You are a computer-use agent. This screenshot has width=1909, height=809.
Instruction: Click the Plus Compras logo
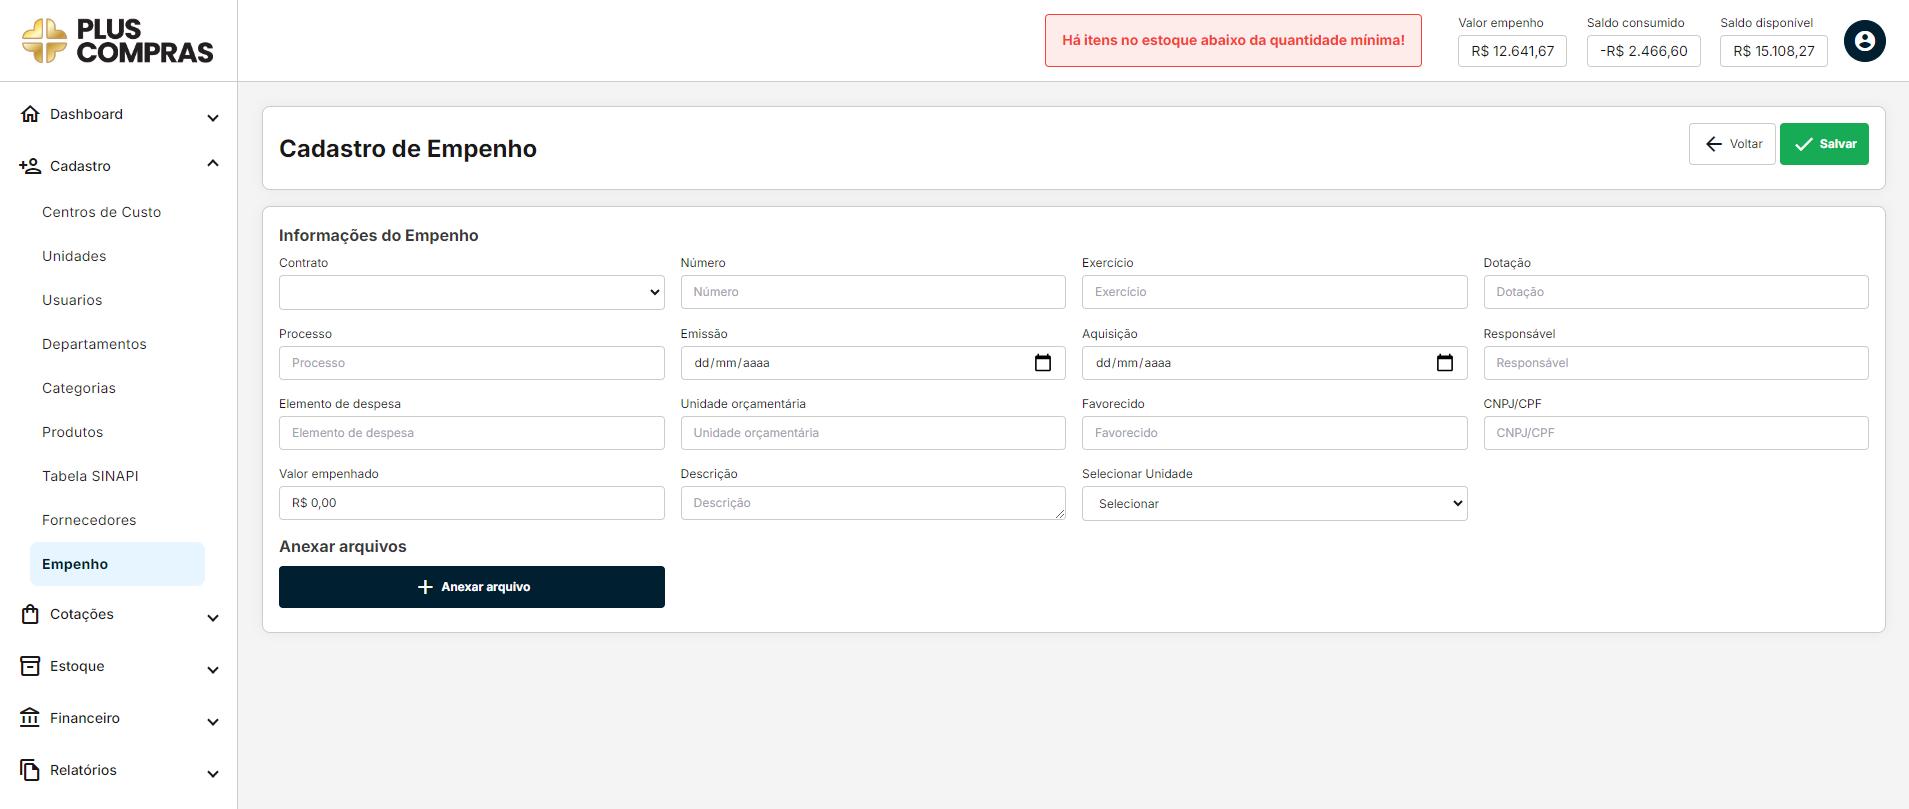[118, 41]
